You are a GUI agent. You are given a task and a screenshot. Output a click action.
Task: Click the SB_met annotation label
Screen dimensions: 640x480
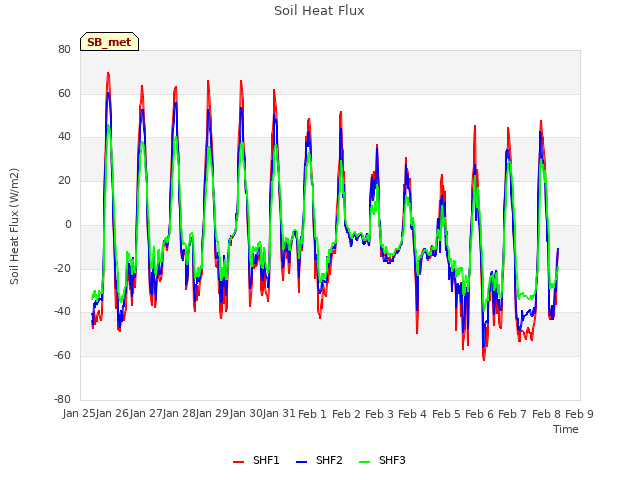[x=109, y=42]
